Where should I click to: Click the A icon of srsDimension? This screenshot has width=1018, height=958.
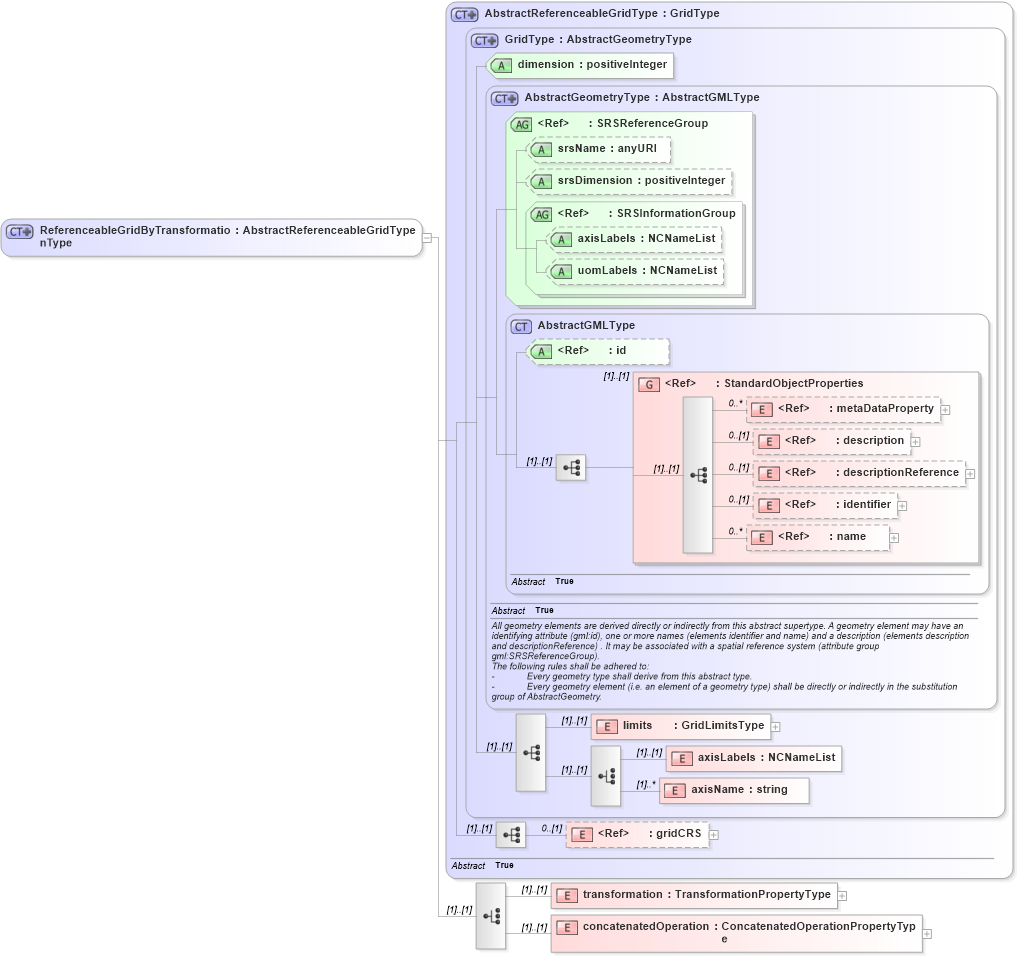[541, 182]
